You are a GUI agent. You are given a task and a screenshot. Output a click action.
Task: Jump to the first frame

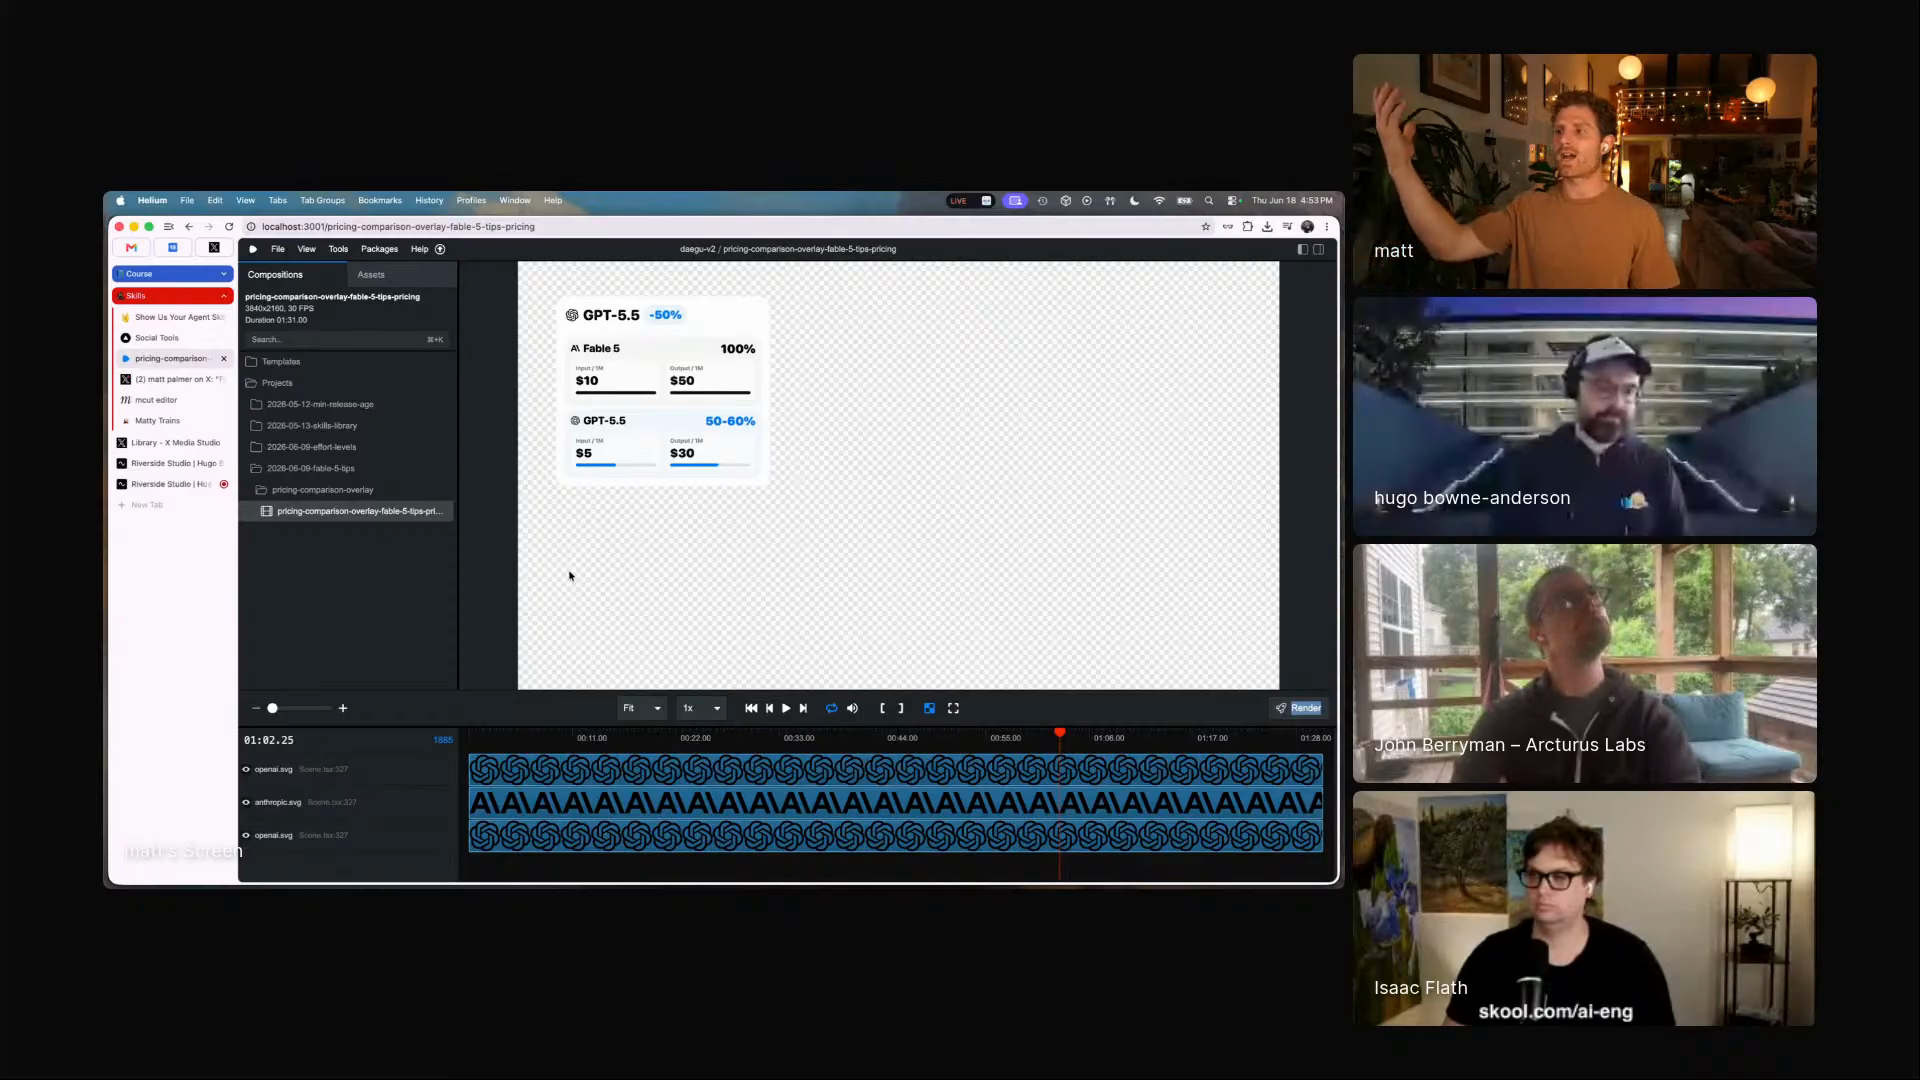[751, 708]
